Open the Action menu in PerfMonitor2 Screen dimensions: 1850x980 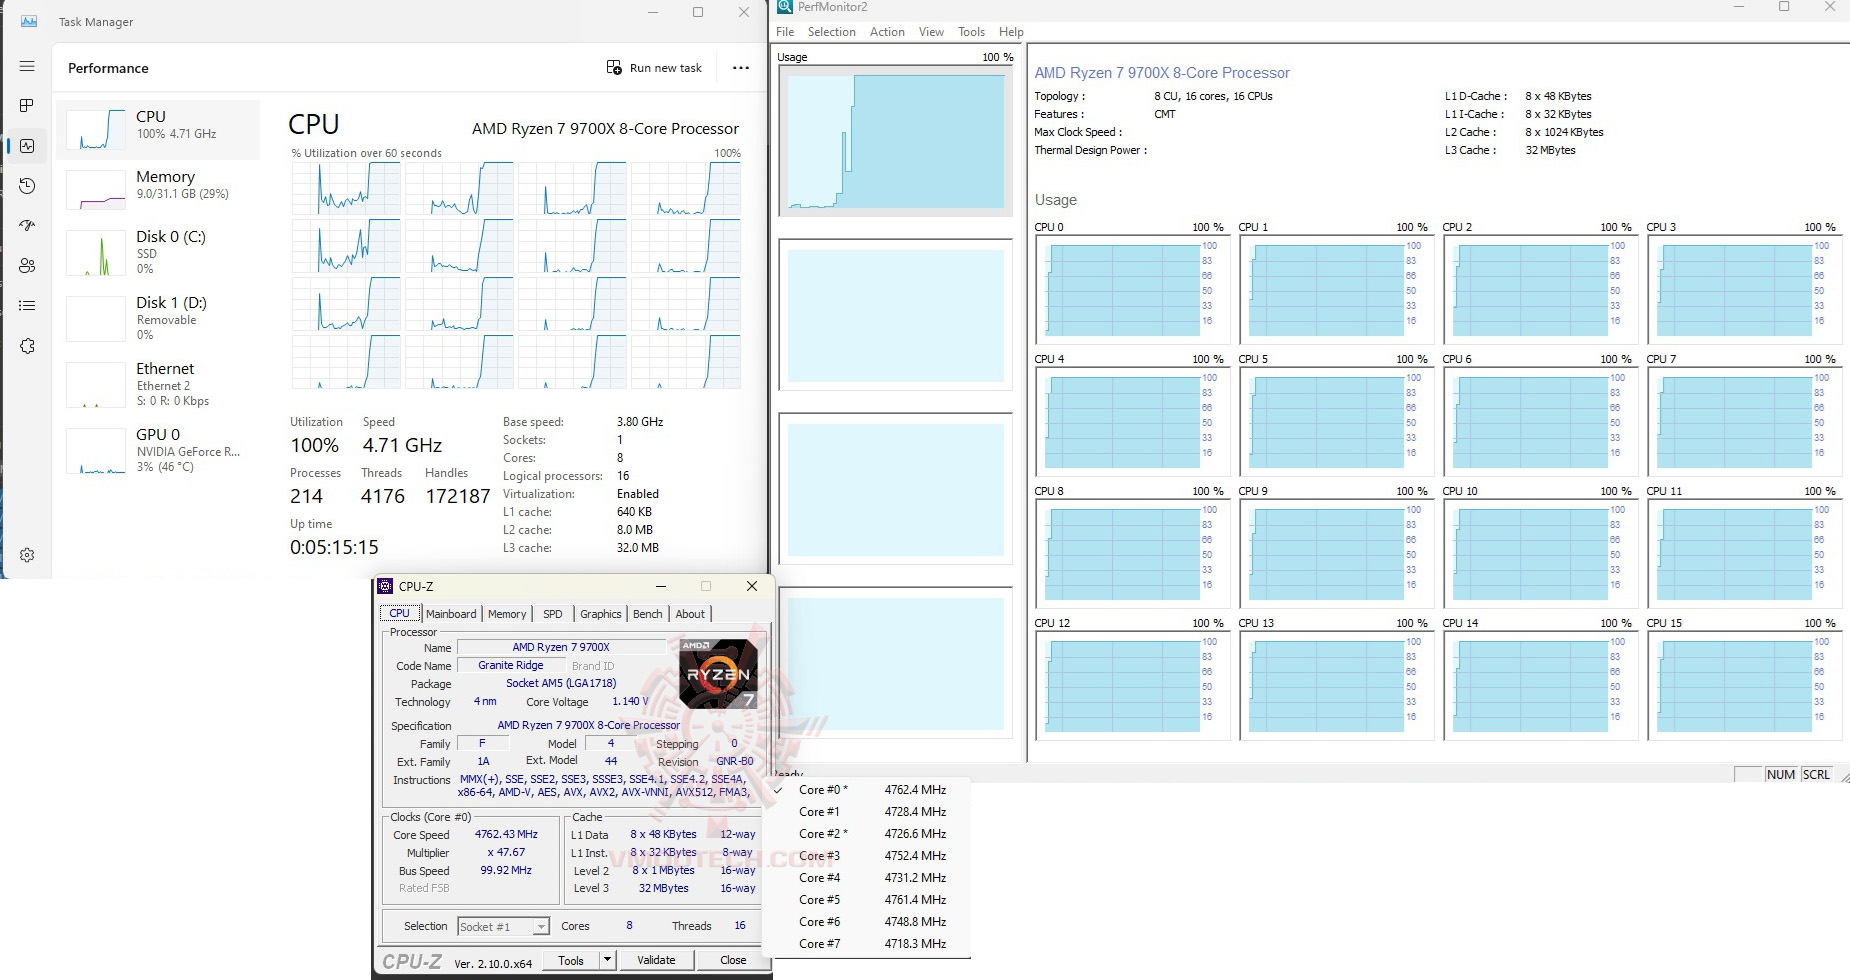click(887, 32)
